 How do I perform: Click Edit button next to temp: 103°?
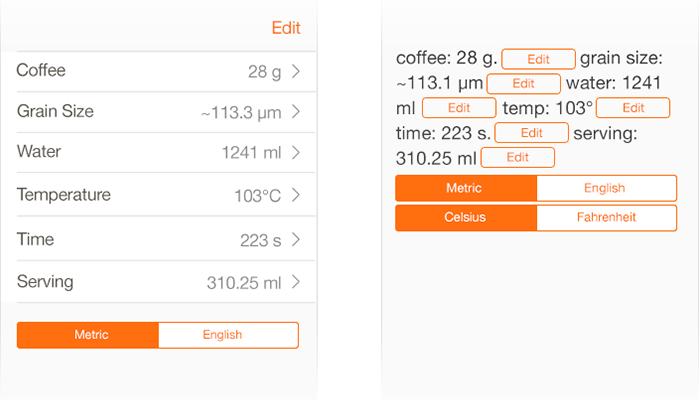tap(632, 108)
